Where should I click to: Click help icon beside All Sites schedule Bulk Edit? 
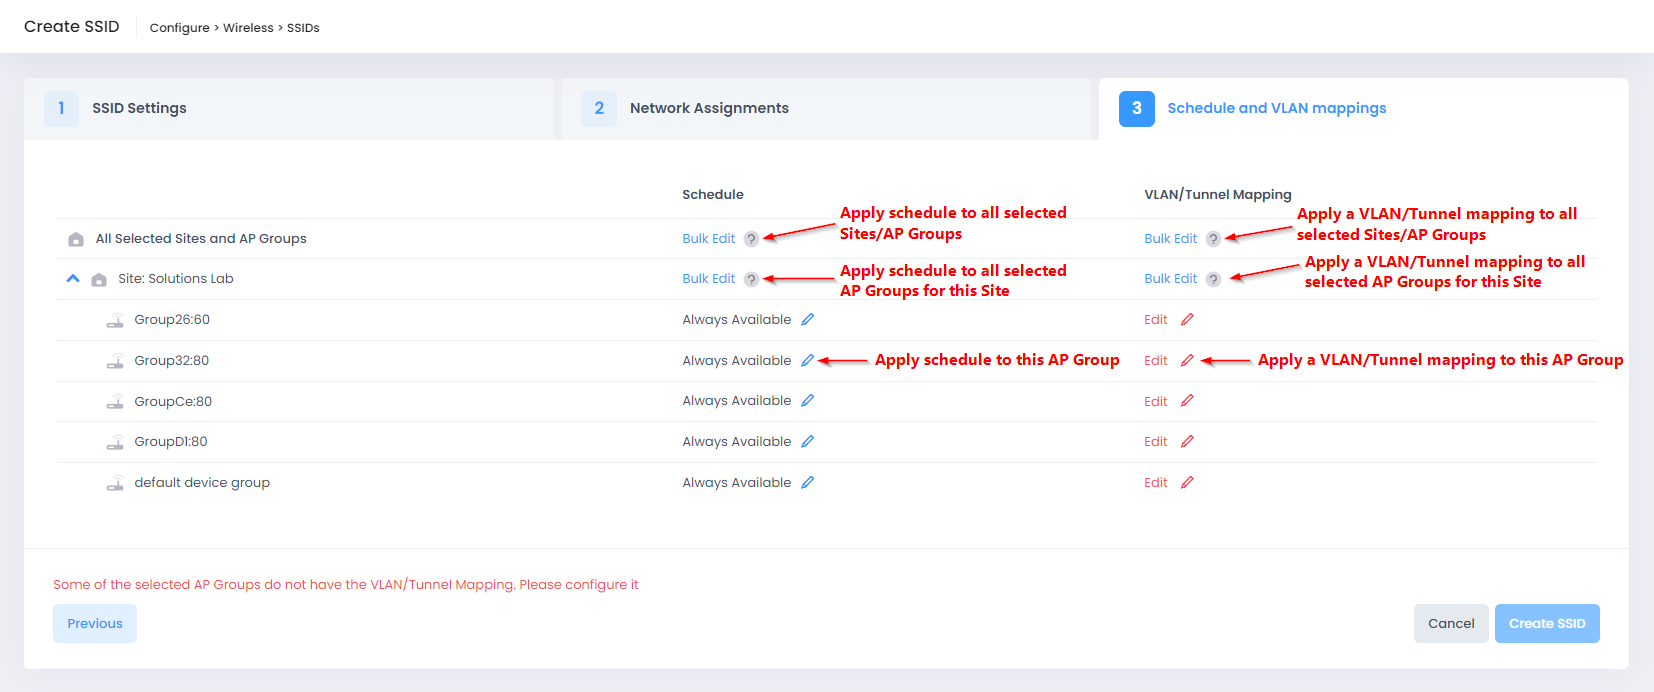[x=751, y=239]
